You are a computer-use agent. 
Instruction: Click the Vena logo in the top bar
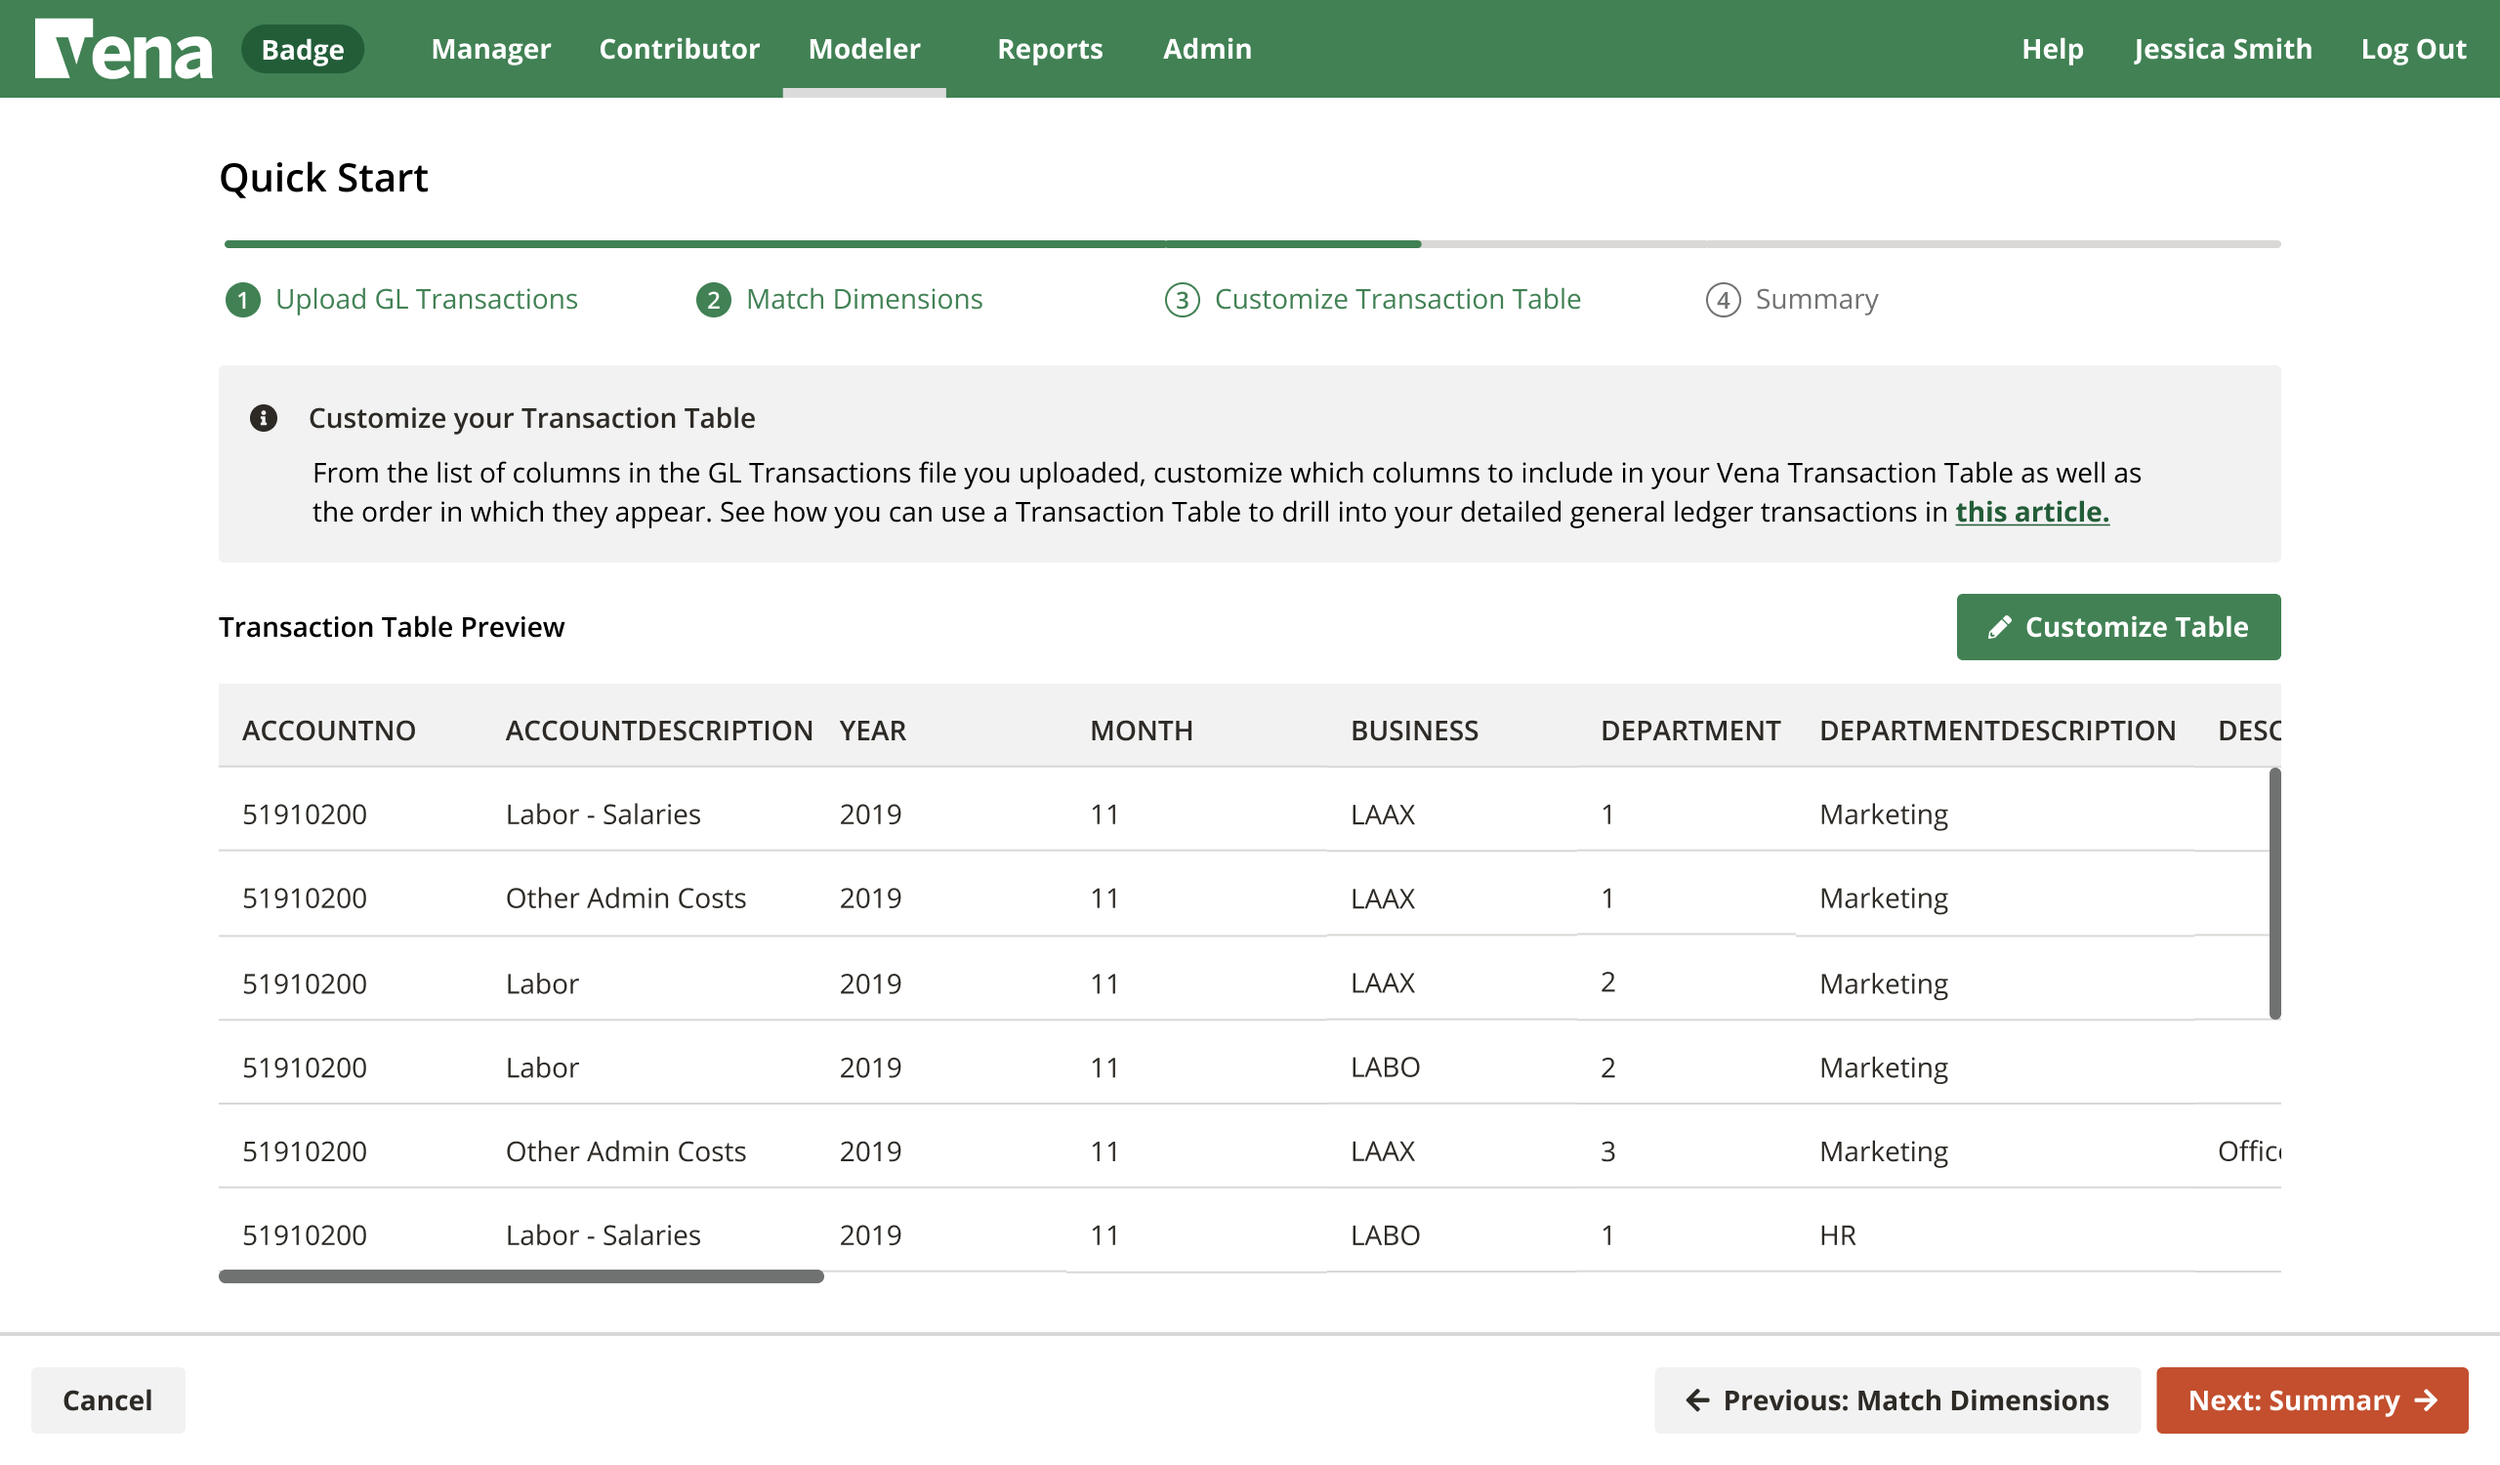(123, 48)
